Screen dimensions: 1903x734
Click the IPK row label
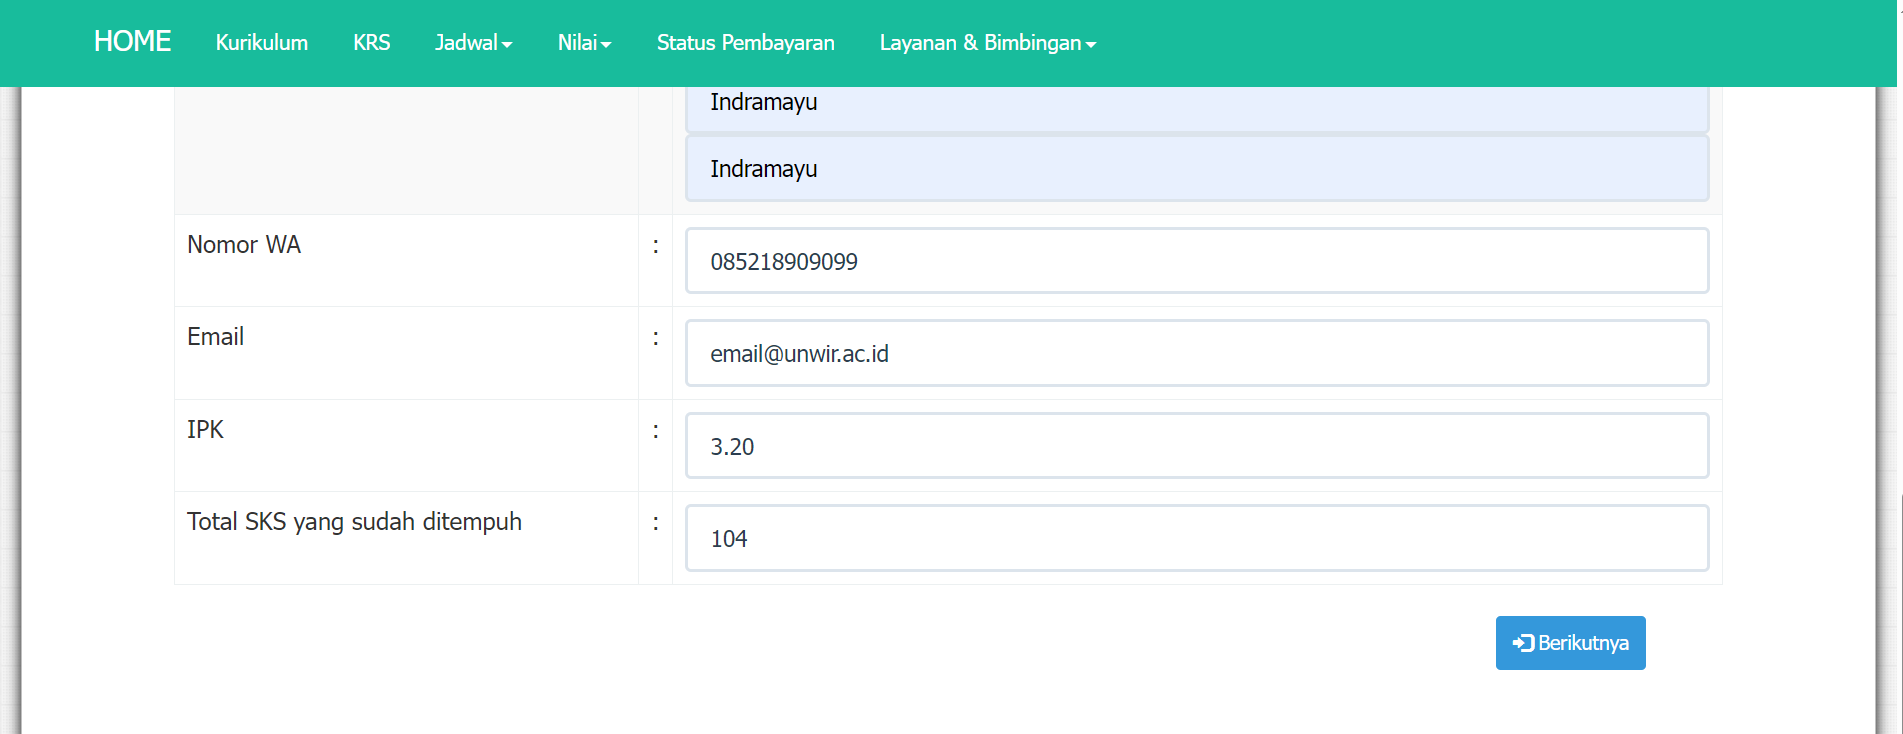[x=205, y=430]
